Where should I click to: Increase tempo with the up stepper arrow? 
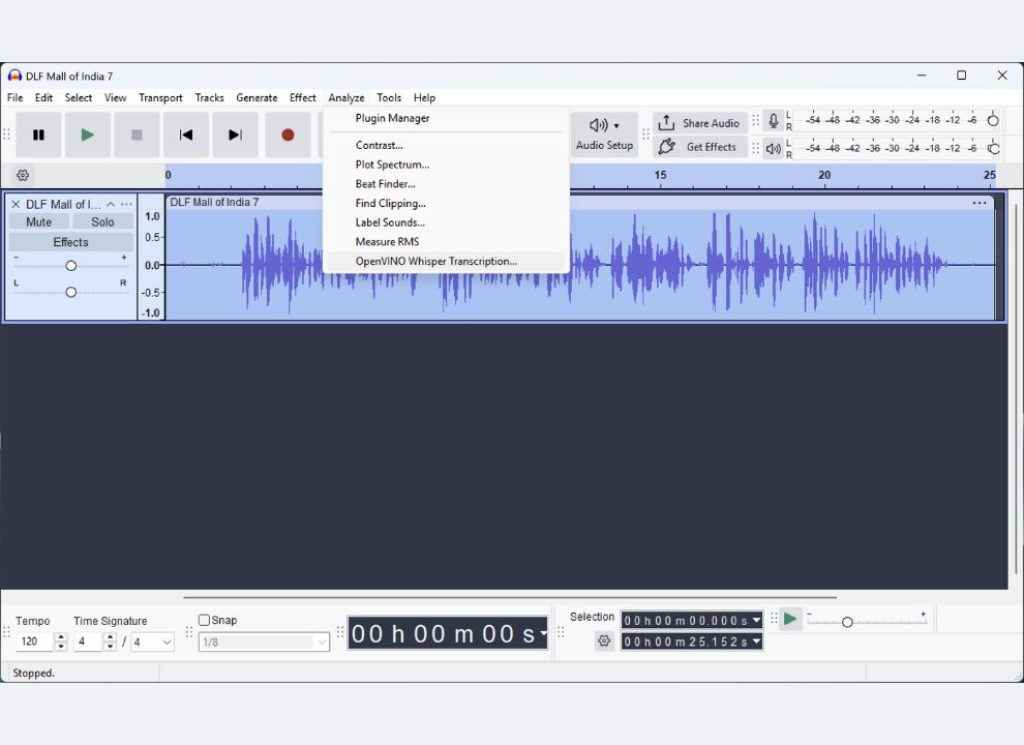click(x=61, y=638)
